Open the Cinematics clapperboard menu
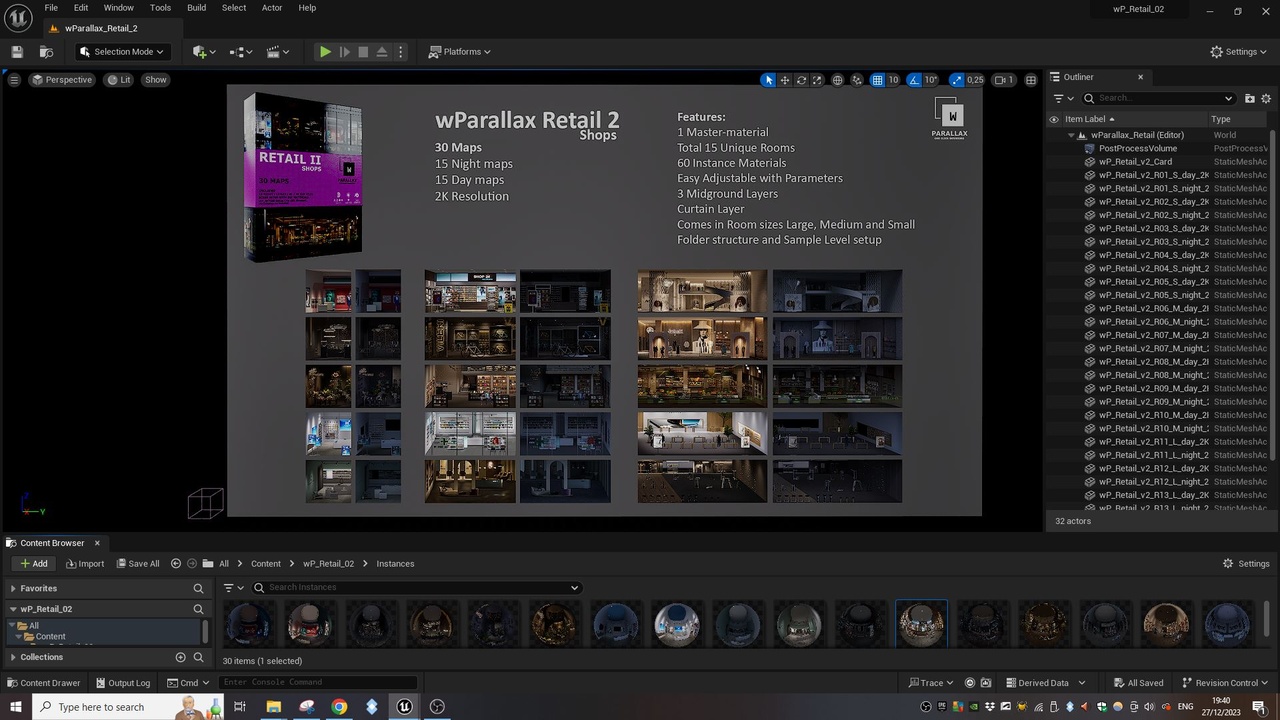Viewport: 1280px width, 720px height. click(x=278, y=52)
